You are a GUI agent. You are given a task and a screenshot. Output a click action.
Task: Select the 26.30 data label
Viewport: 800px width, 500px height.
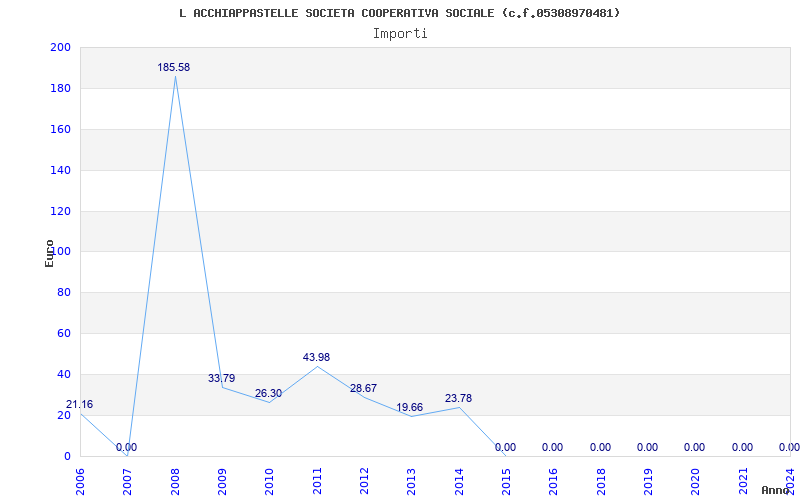[x=268, y=394]
